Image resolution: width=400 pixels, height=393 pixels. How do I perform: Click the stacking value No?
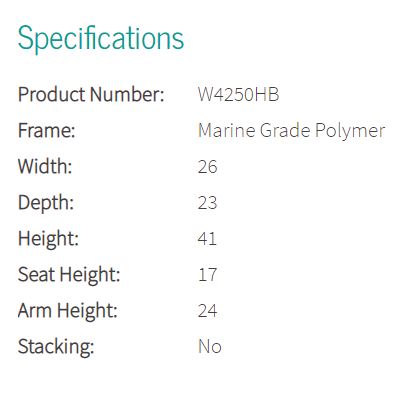210,346
